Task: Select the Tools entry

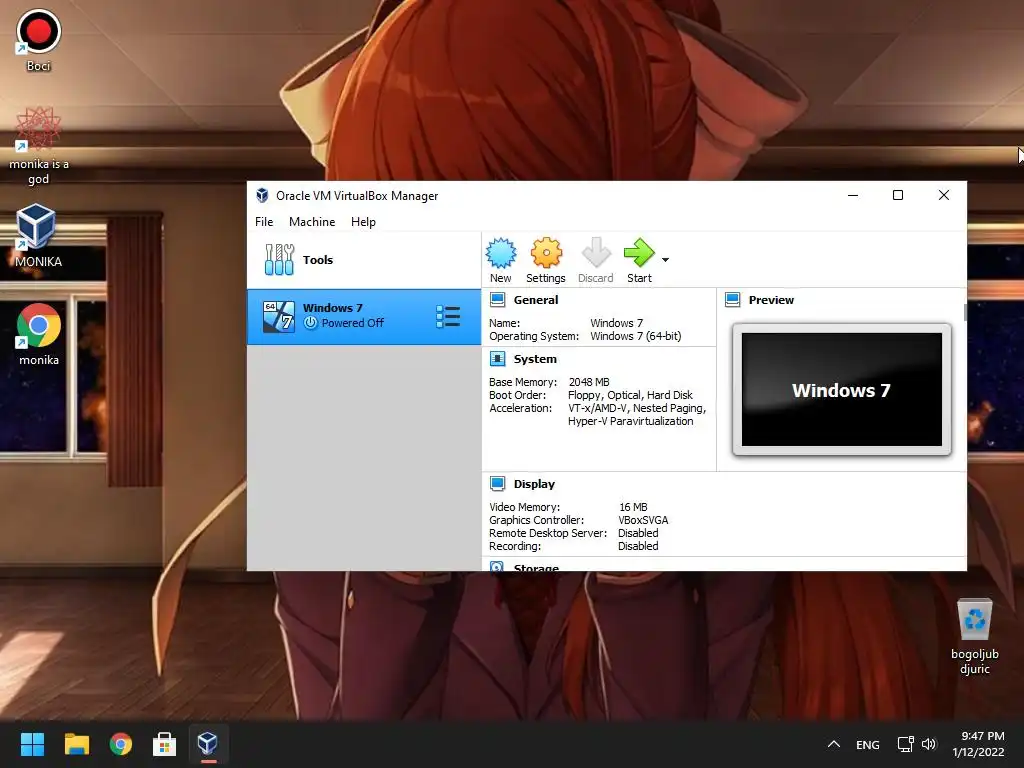Action: pyautogui.click(x=364, y=260)
